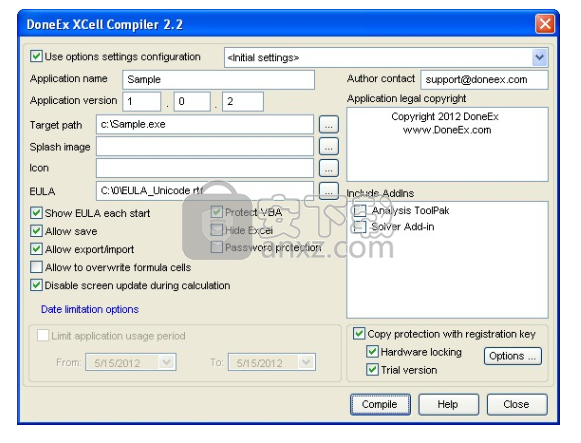
Task: Open the Initial settings dropdown
Action: pyautogui.click(x=539, y=57)
